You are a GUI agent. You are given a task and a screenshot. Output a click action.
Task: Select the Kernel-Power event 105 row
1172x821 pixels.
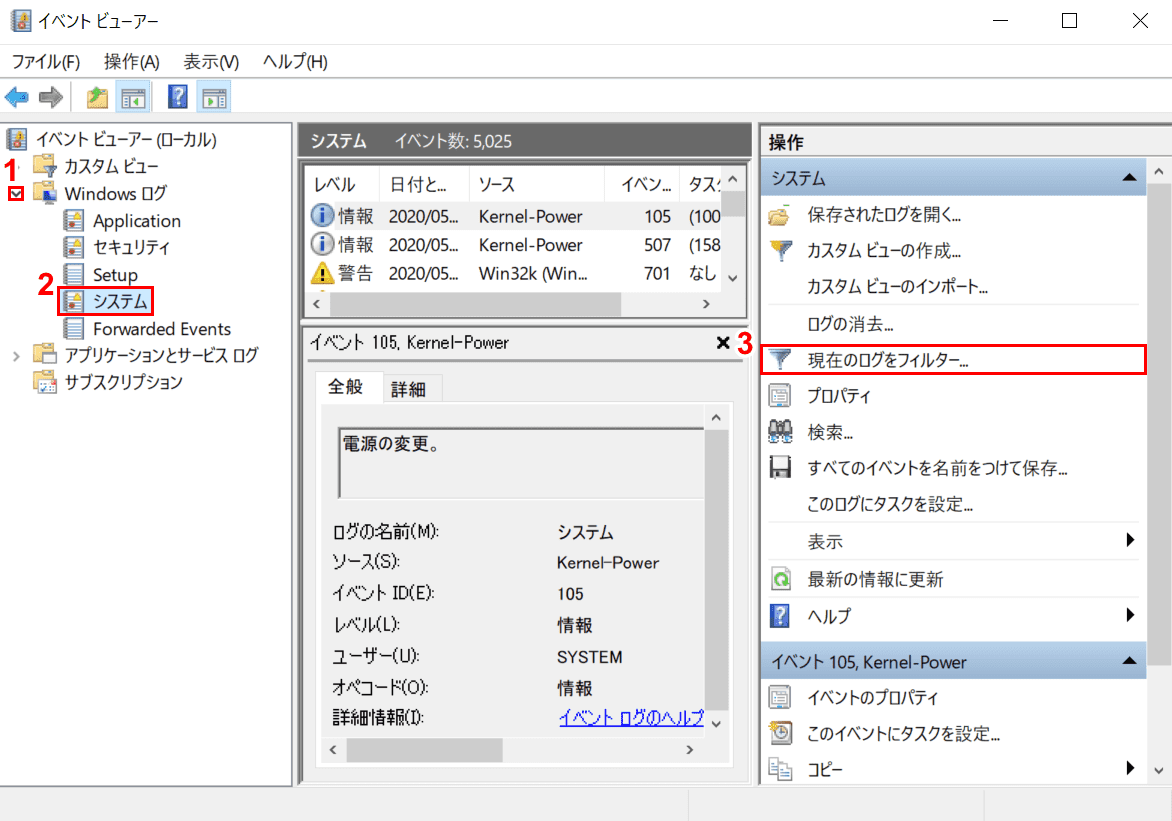click(x=514, y=216)
